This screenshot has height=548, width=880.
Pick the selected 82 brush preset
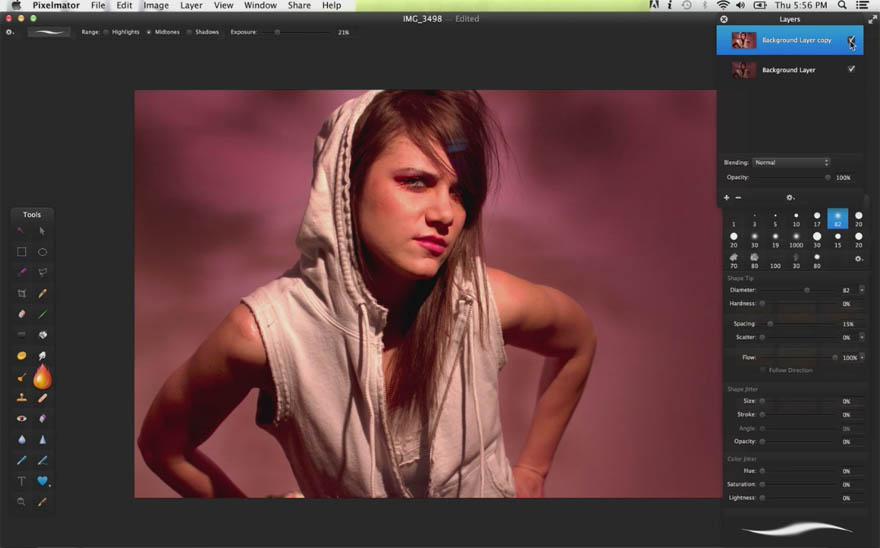(837, 218)
